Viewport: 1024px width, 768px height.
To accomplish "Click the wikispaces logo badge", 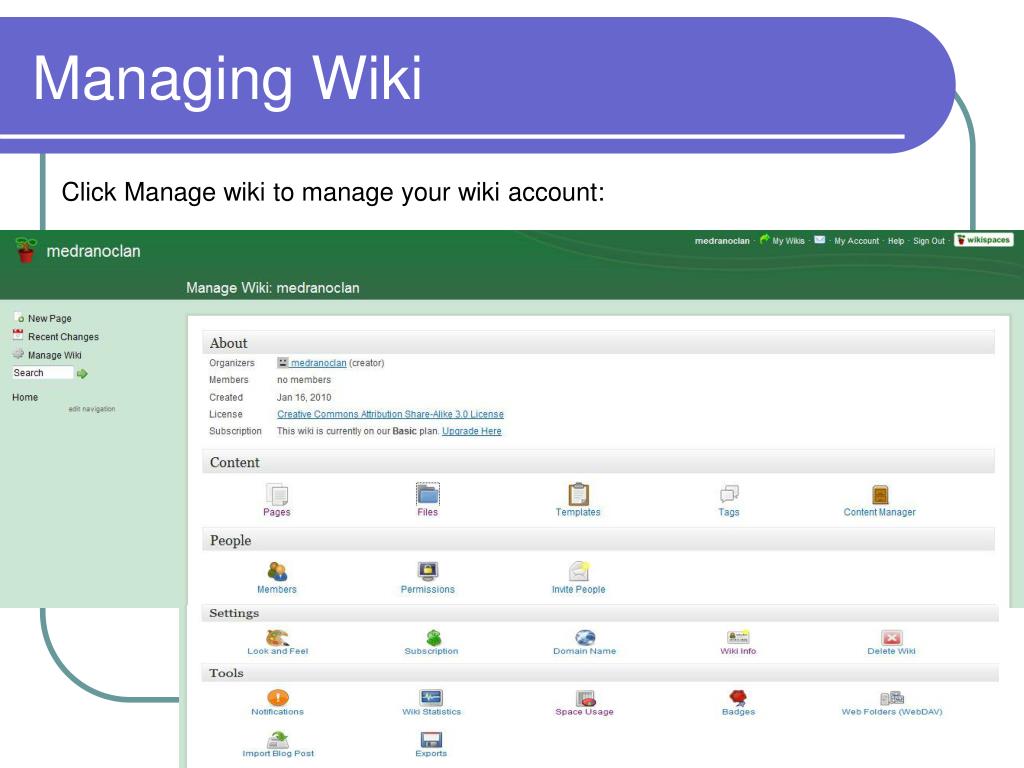I will (984, 240).
